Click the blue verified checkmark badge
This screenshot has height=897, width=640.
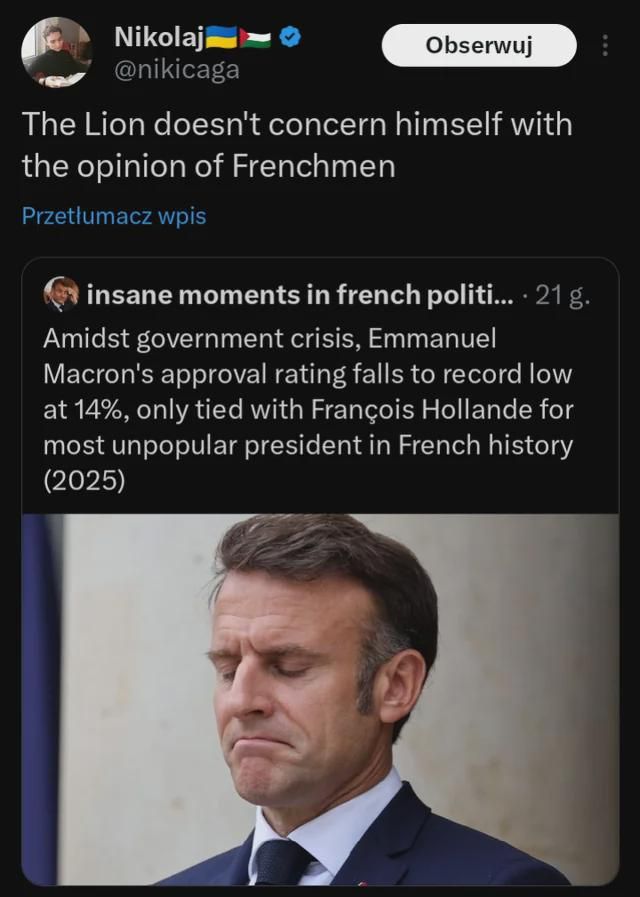[x=290, y=38]
